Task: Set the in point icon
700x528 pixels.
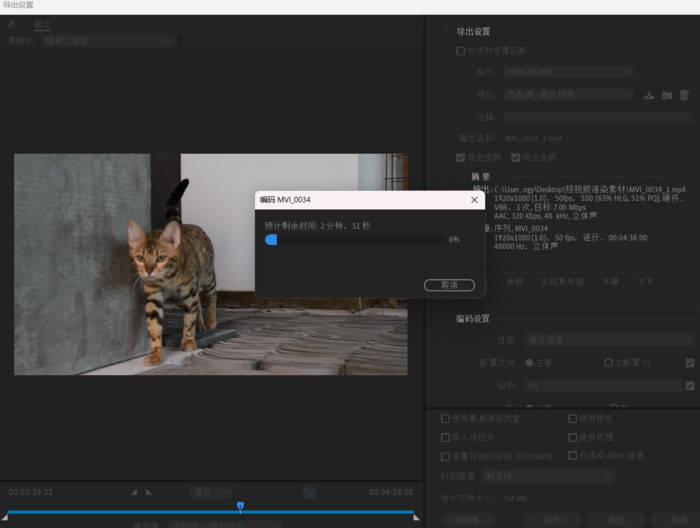Action: click(x=134, y=492)
